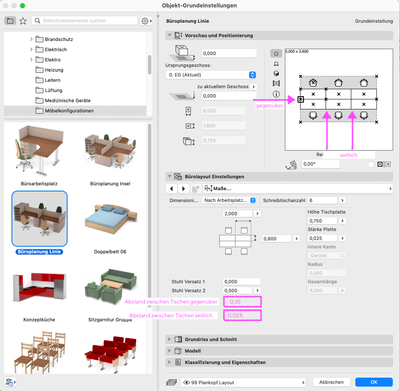
Task: Open the Ursprungsgeschoss story dropdown
Action: (x=211, y=75)
